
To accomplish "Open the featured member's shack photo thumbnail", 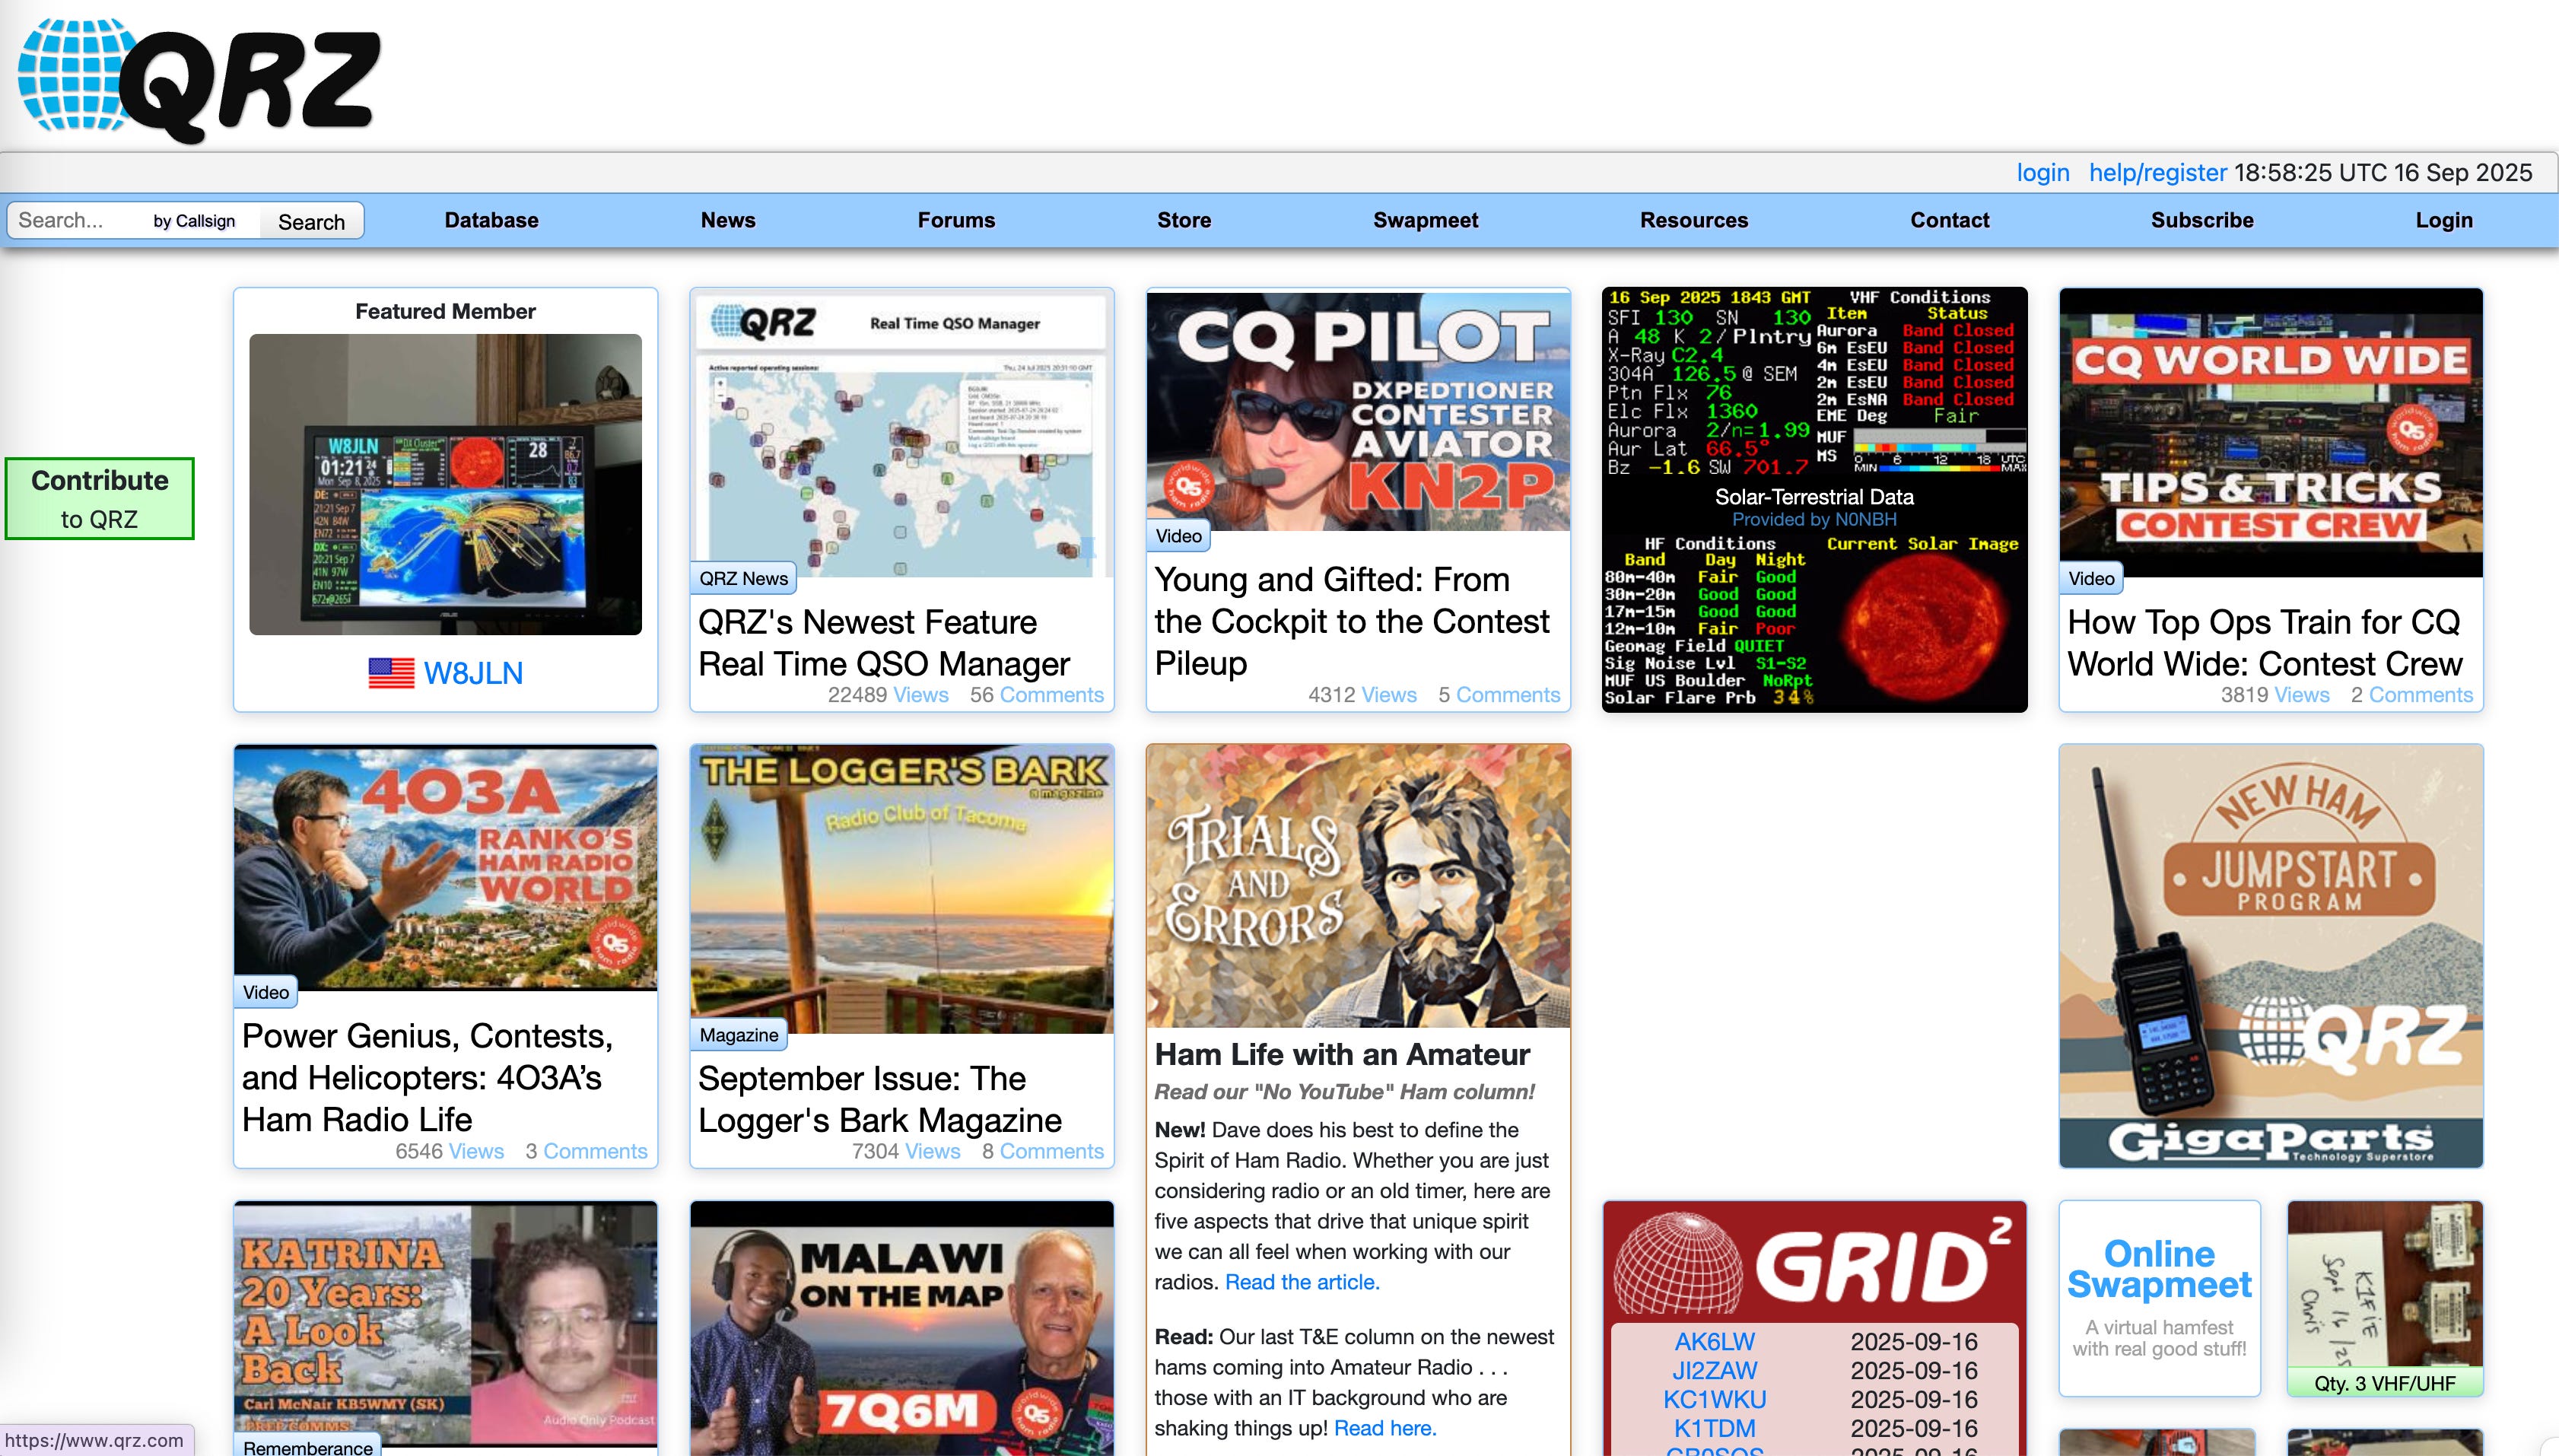I will [445, 484].
